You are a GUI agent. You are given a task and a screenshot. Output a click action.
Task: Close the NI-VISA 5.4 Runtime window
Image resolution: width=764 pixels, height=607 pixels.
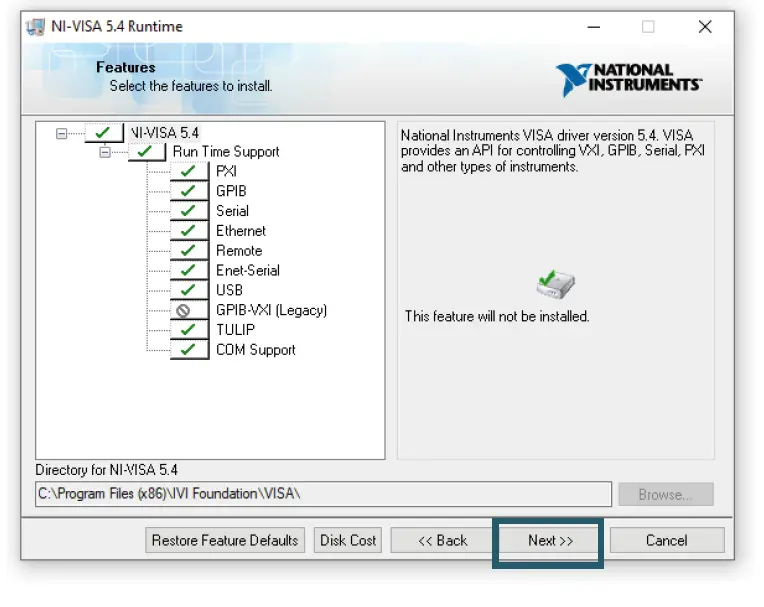705,27
